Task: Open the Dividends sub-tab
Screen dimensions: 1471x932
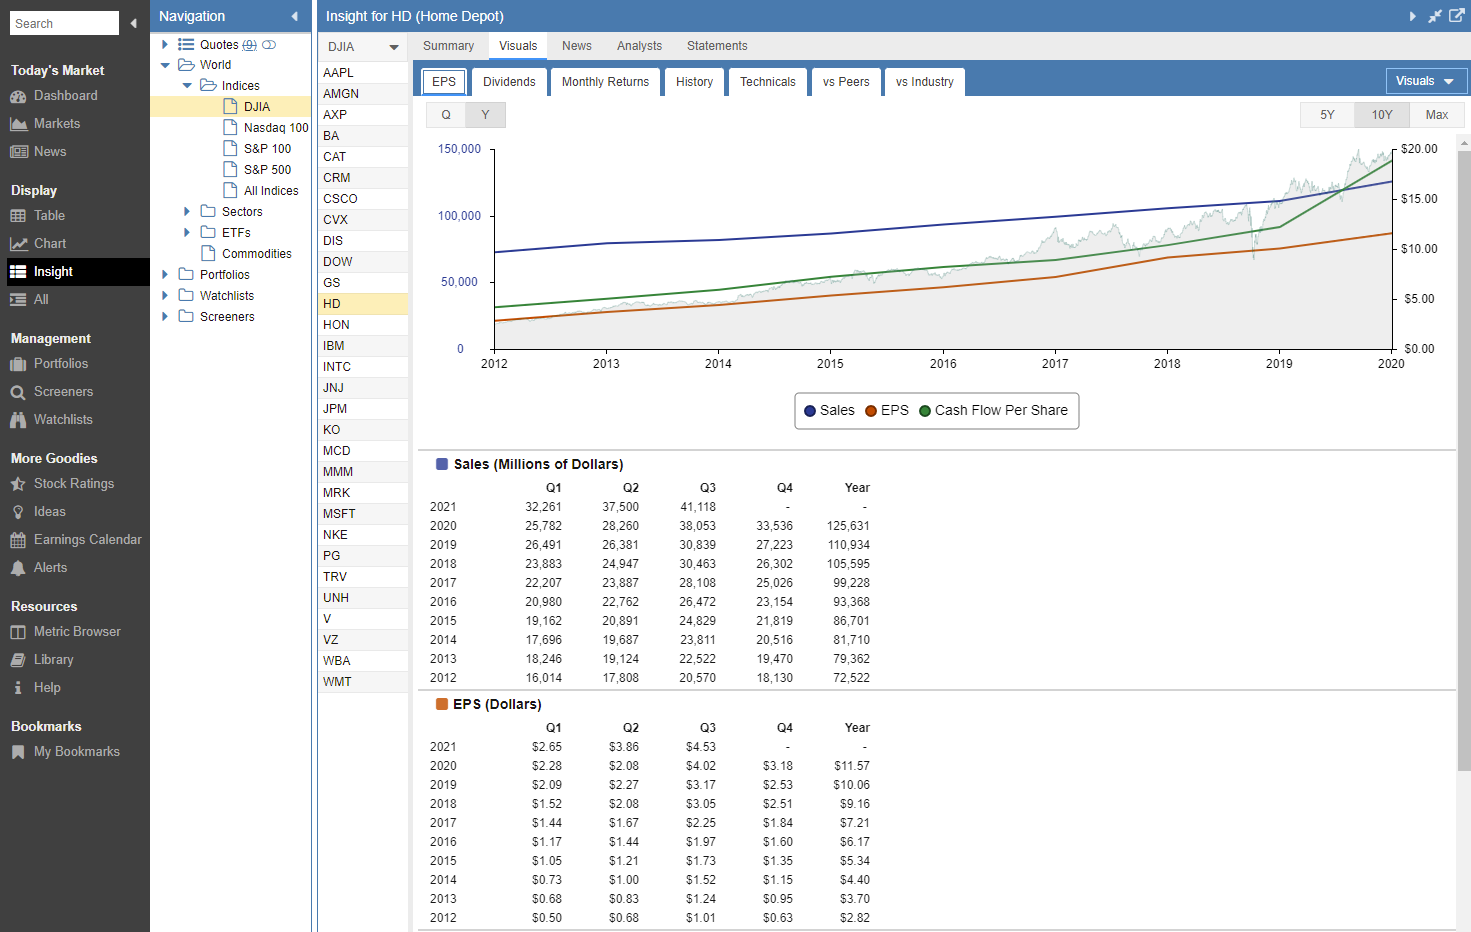Action: (x=509, y=82)
